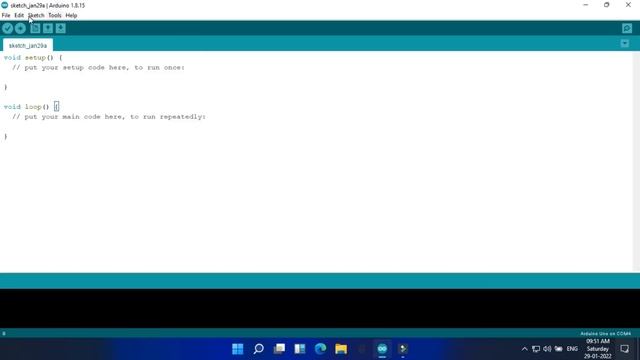Click the Arduino logo in the title bar
This screenshot has height=360, width=640.
(4, 5)
